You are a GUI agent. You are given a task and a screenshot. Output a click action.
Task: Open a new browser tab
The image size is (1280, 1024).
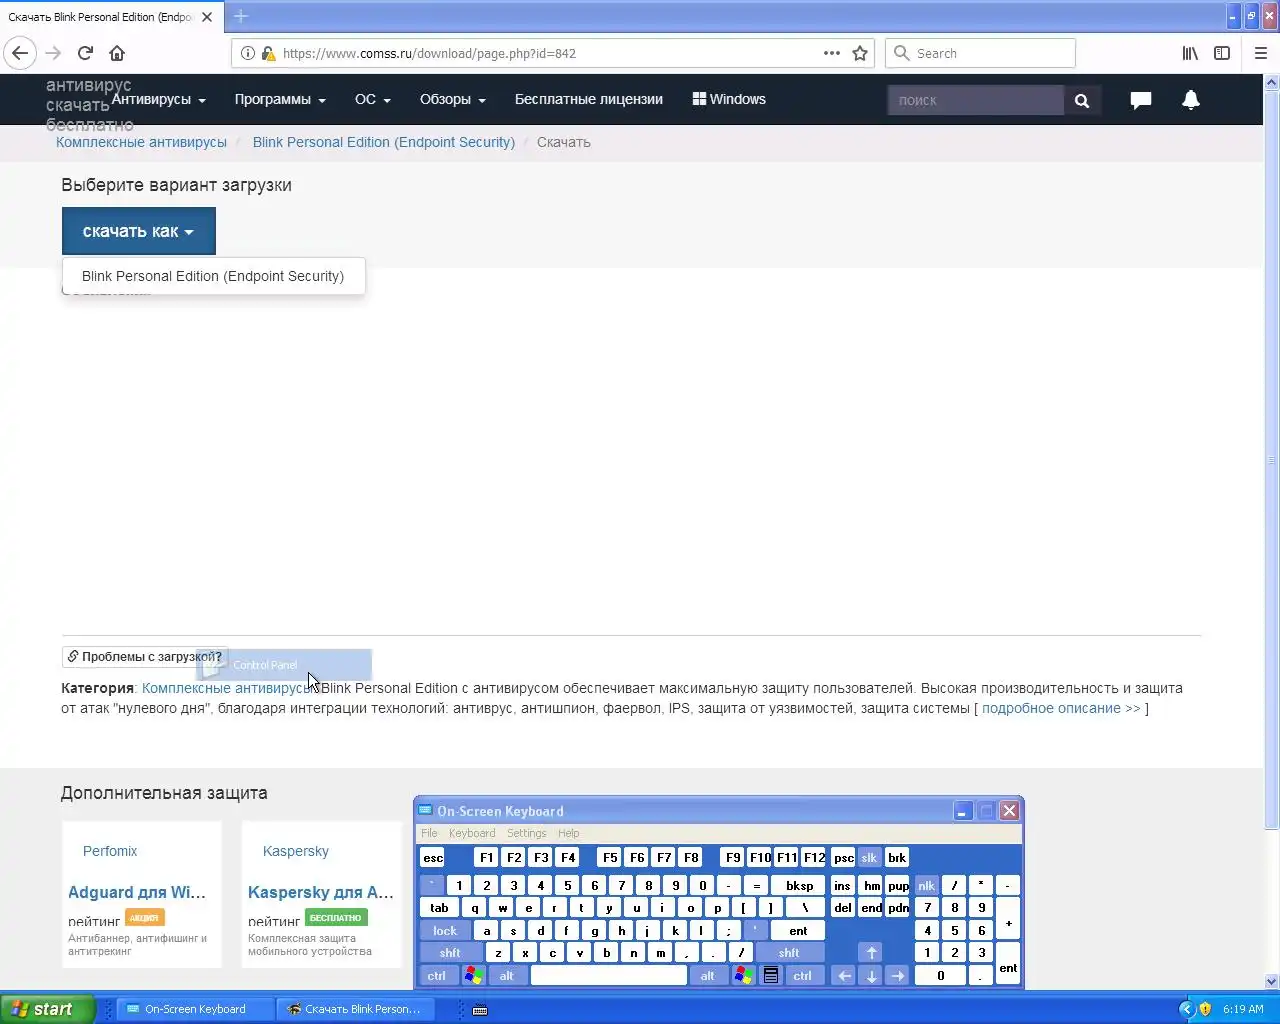pyautogui.click(x=241, y=16)
